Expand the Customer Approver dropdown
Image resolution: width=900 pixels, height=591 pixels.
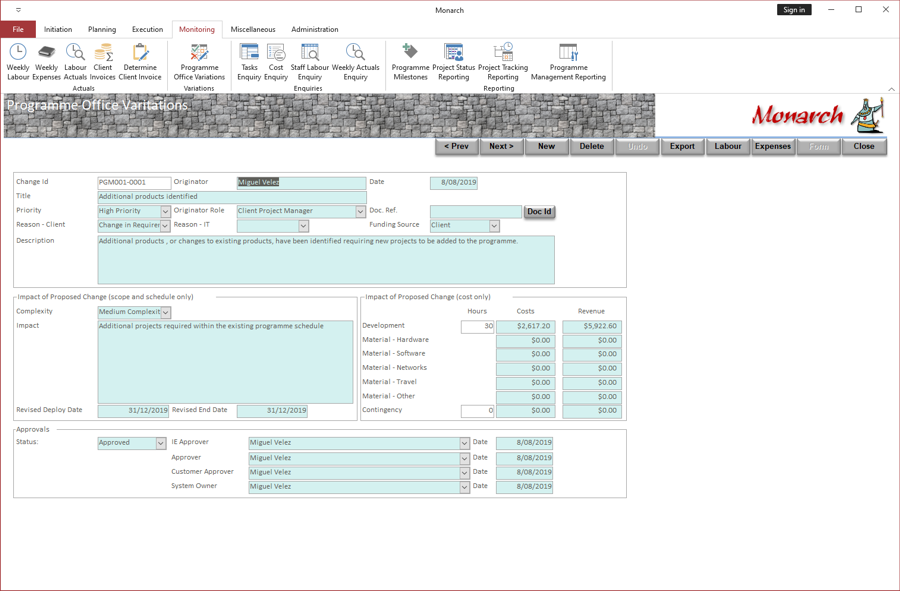(464, 473)
